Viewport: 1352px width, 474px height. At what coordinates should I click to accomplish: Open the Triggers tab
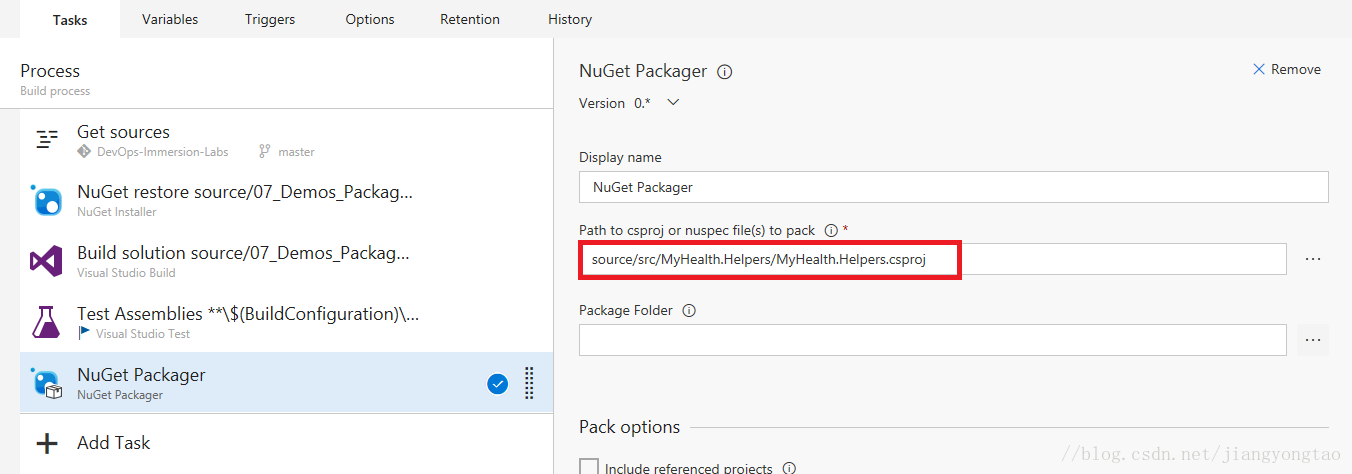270,19
